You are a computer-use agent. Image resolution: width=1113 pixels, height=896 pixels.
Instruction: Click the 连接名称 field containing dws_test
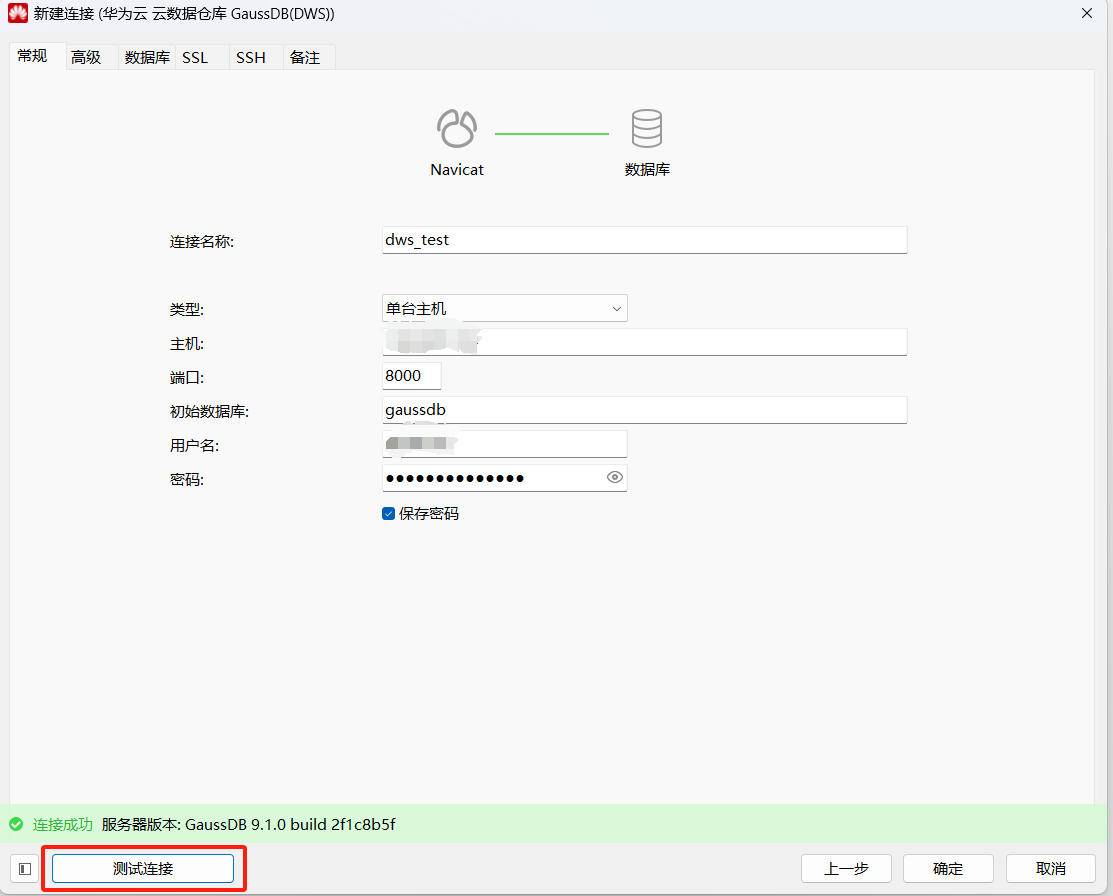[645, 240]
